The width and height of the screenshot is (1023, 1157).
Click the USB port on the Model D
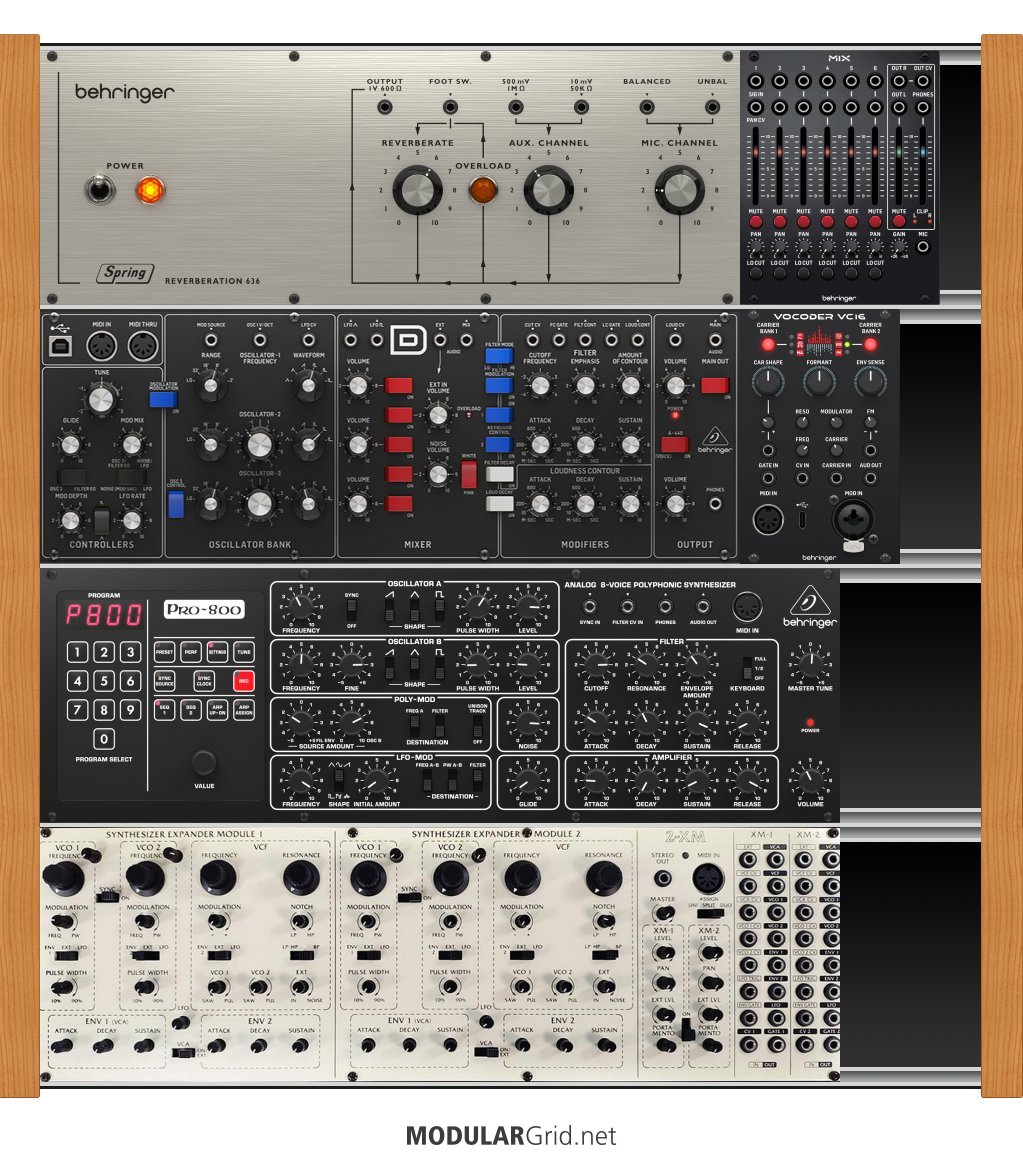[60, 345]
